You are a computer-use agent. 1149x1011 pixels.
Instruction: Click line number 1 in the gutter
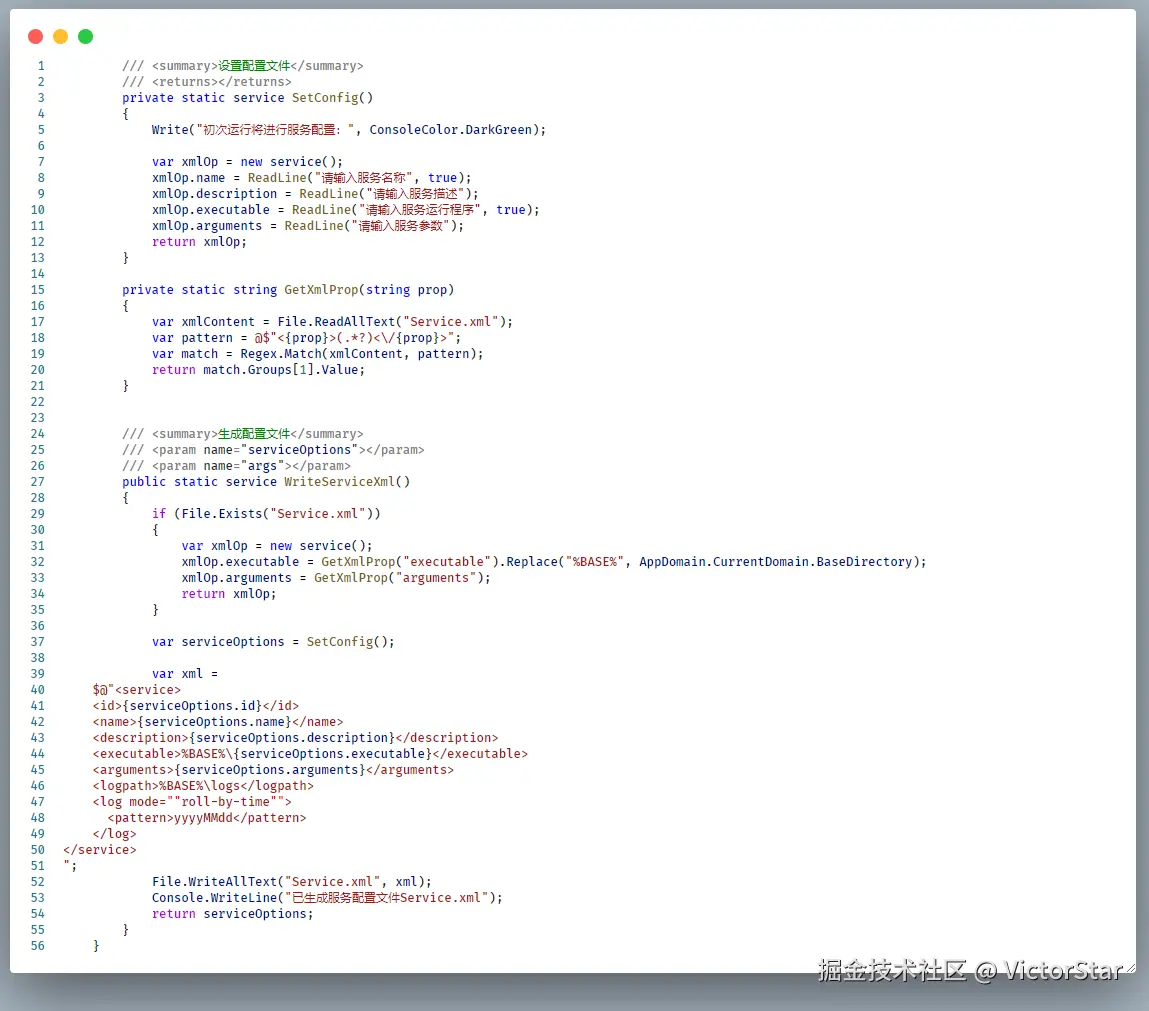tap(41, 66)
